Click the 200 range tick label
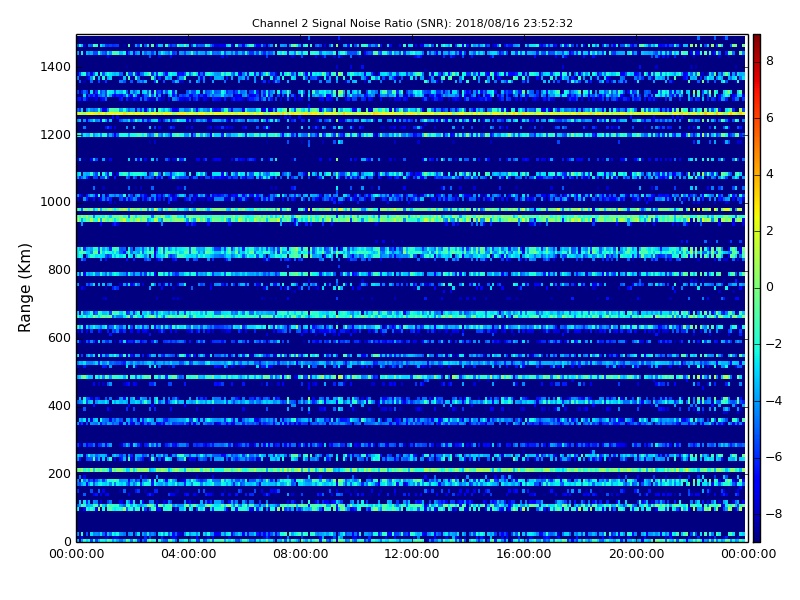This screenshot has height=600, width=800. (x=59, y=473)
